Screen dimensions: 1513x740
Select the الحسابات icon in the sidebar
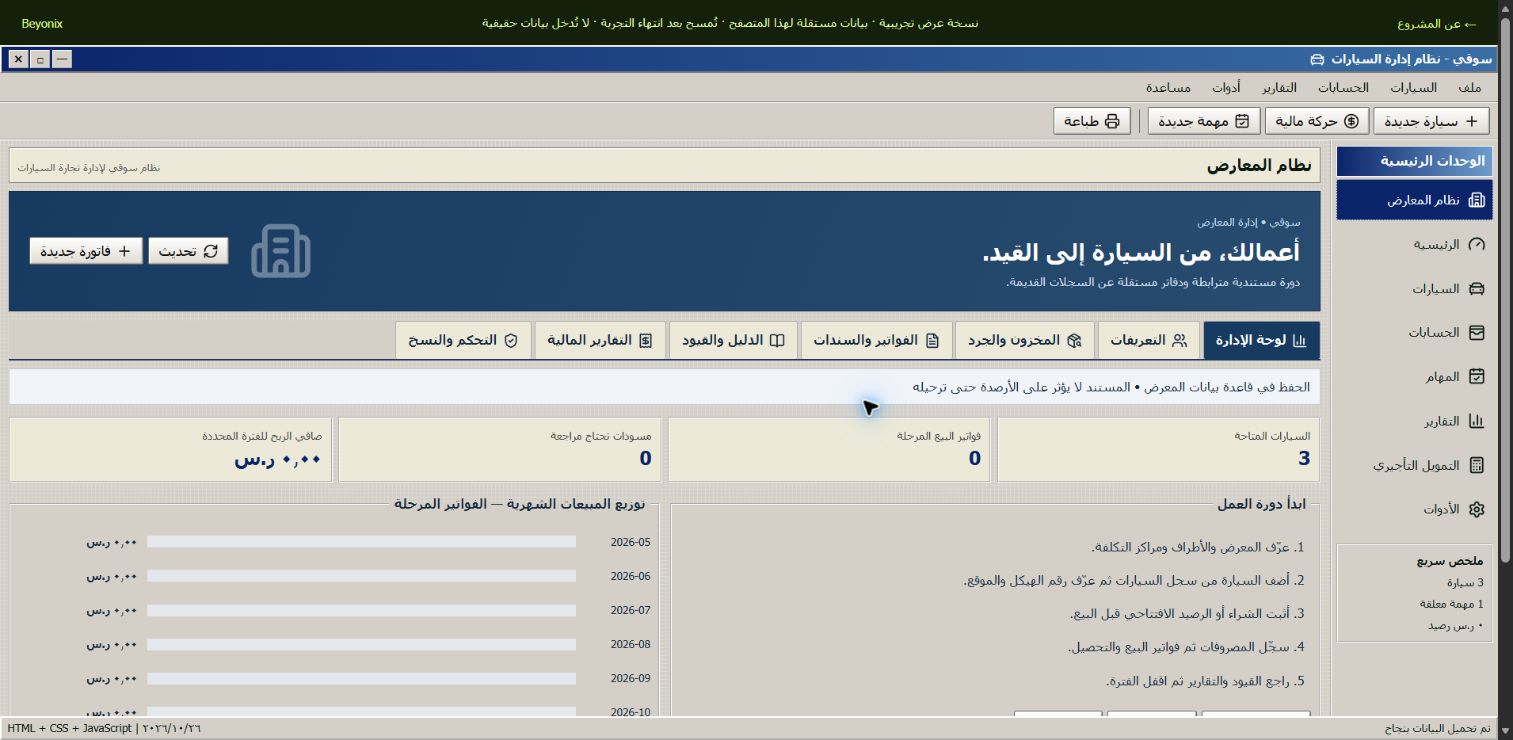1476,333
